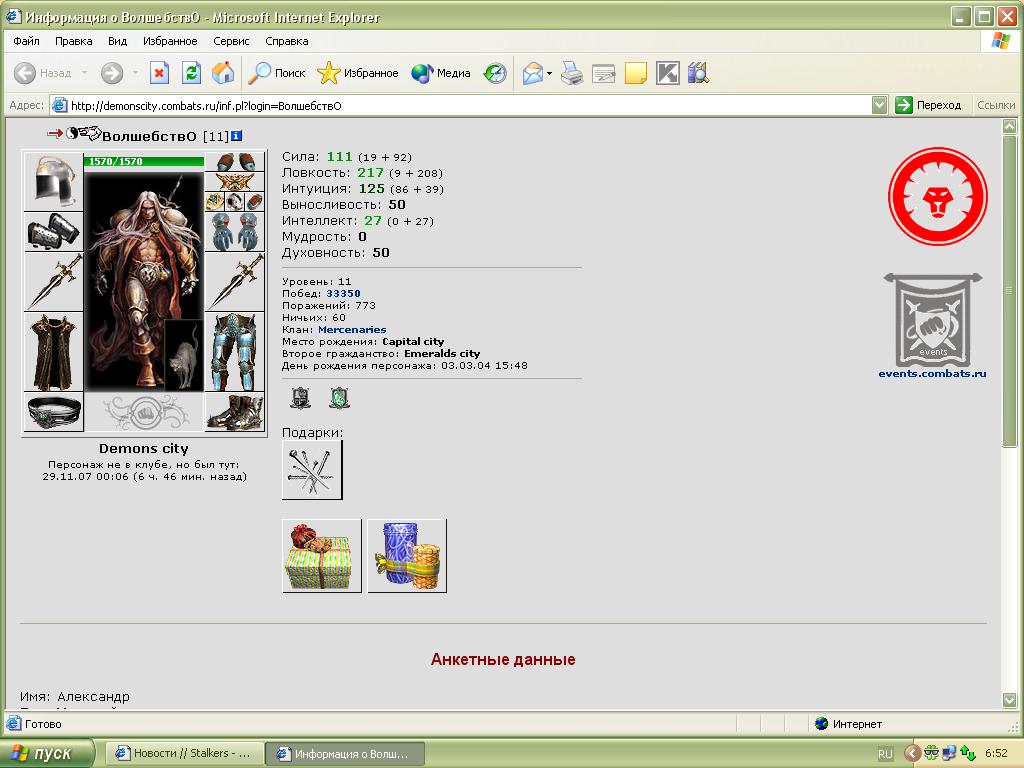Click the boots equipment slot
This screenshot has width=1024, height=768.
point(235,412)
